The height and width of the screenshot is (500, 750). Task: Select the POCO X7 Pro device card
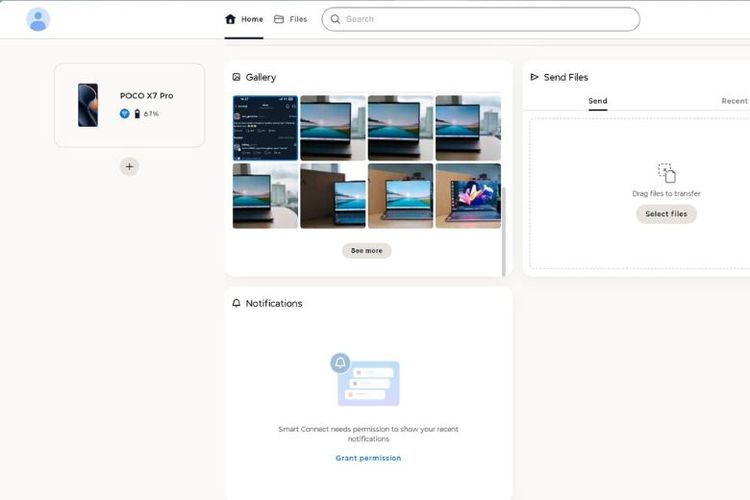pyautogui.click(x=129, y=105)
